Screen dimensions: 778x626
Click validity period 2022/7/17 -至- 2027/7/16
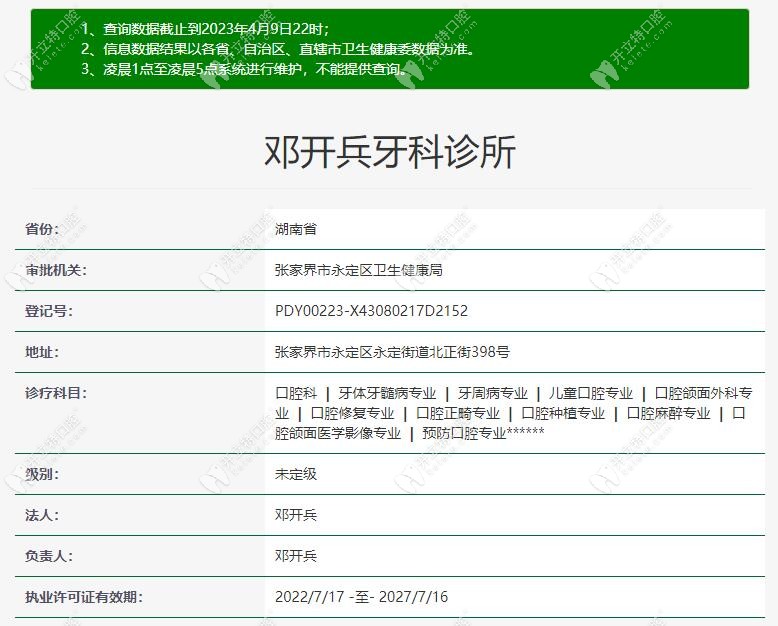pyautogui.click(x=361, y=597)
